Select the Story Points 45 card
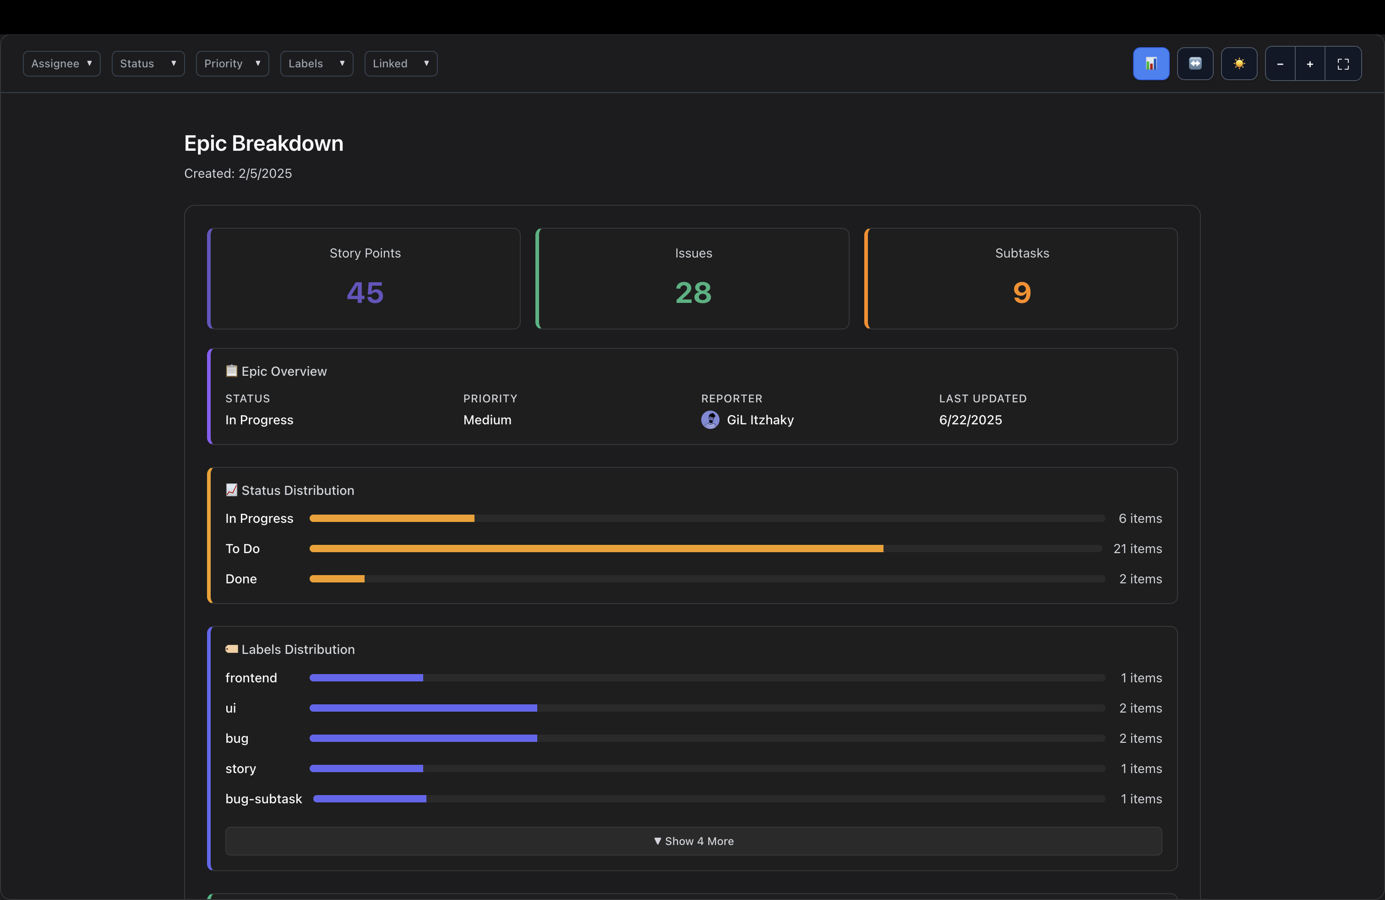 pos(364,278)
